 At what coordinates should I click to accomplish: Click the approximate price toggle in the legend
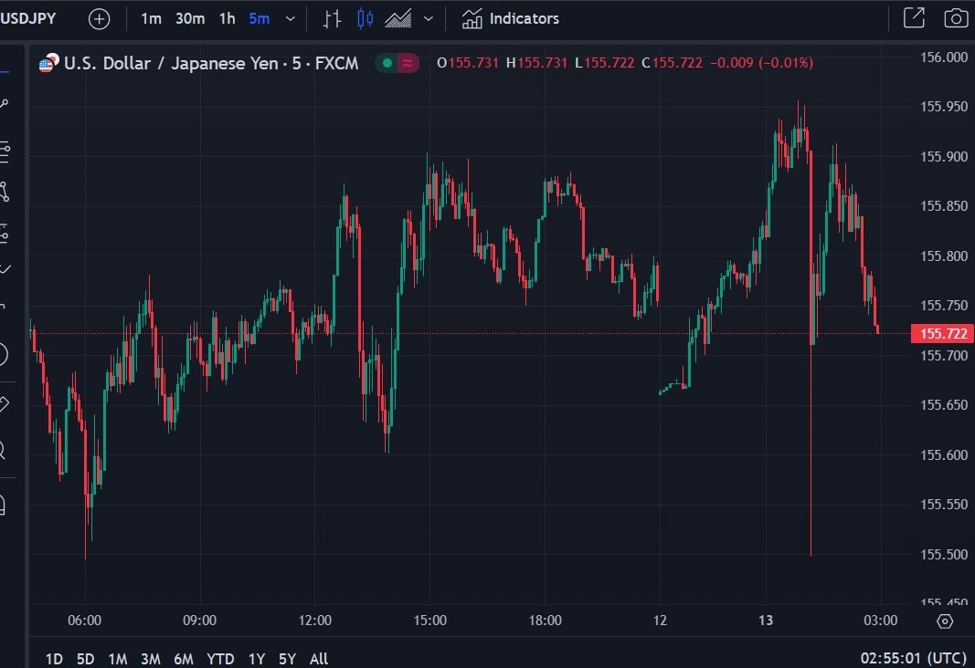pos(409,62)
